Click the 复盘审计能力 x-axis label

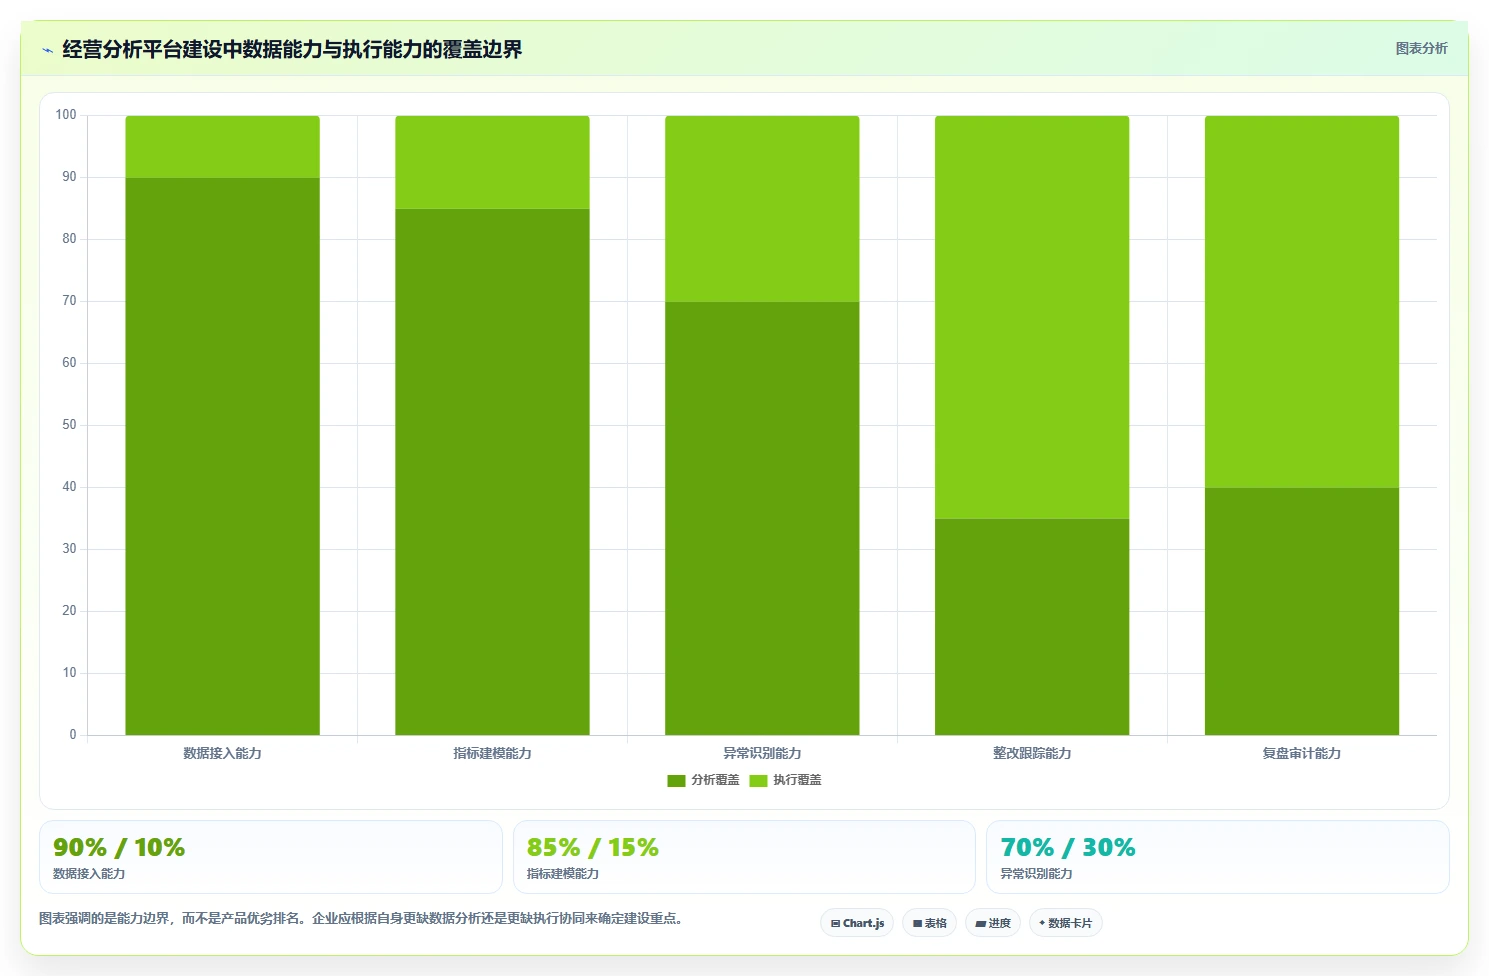[x=1302, y=753]
